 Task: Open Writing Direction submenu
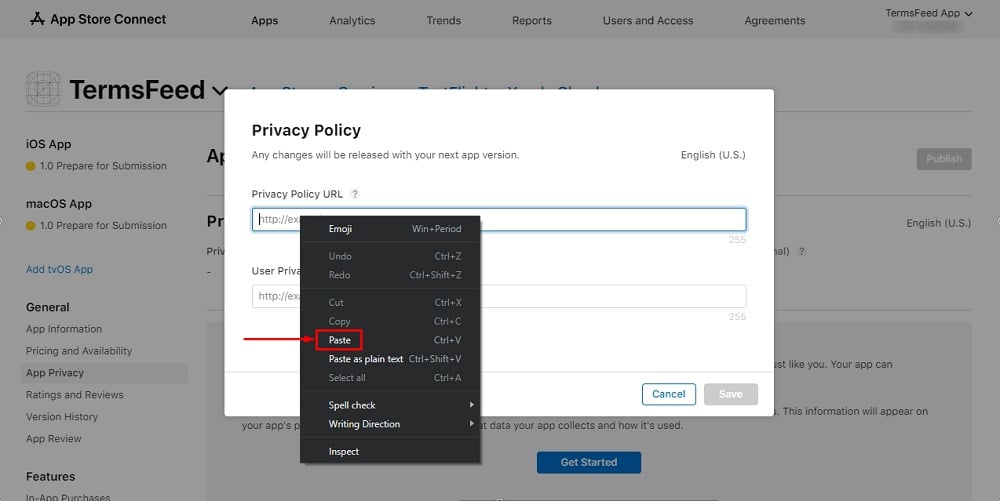(390, 424)
